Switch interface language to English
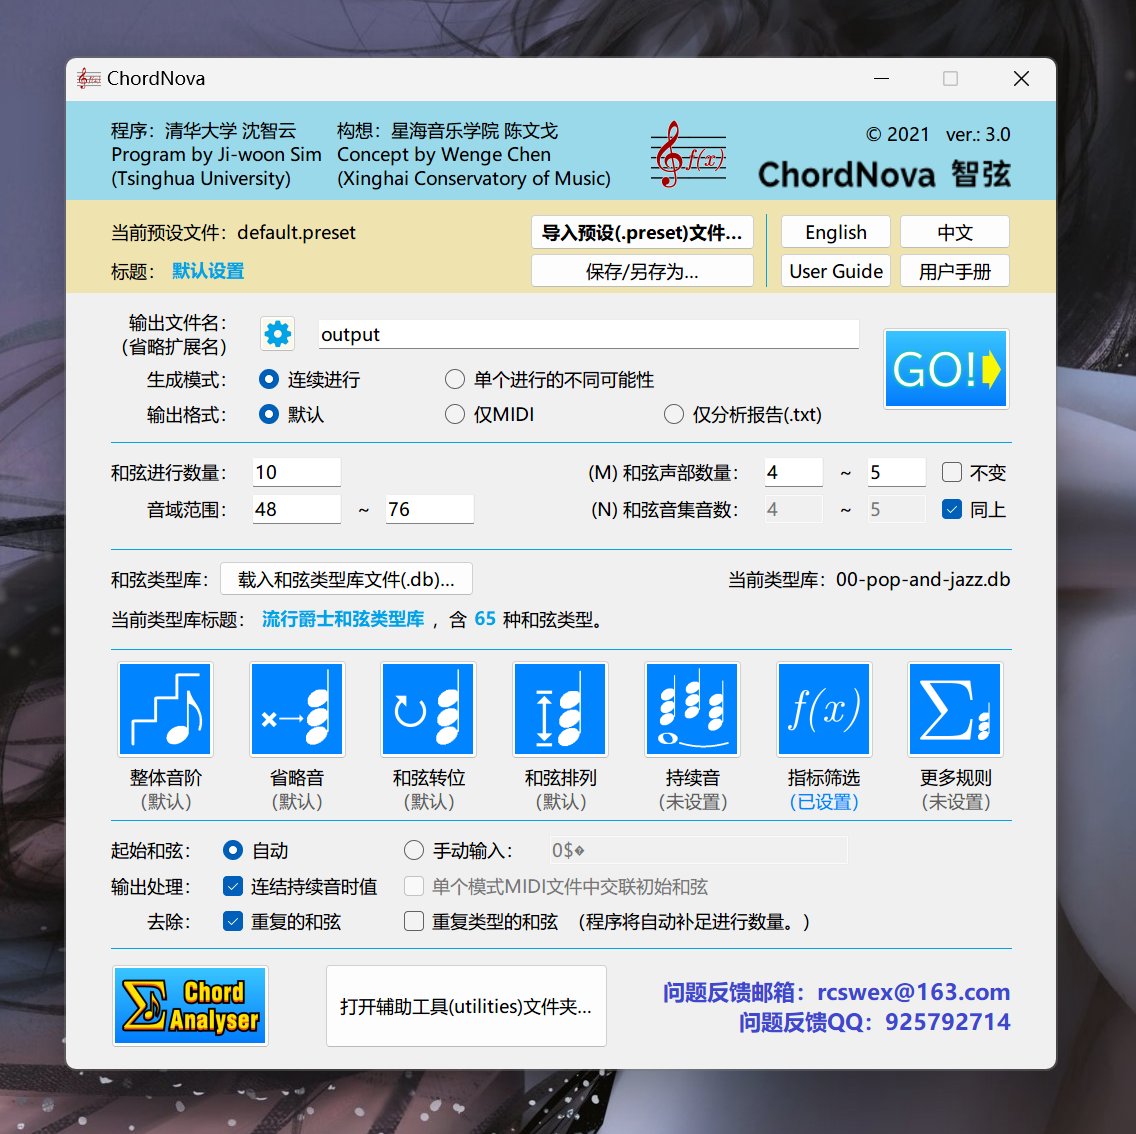Viewport: 1136px width, 1134px height. [835, 233]
